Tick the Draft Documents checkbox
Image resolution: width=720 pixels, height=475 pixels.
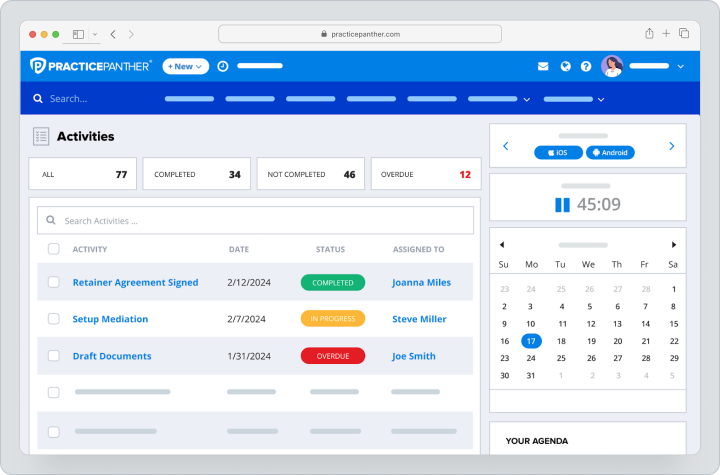[x=54, y=356]
